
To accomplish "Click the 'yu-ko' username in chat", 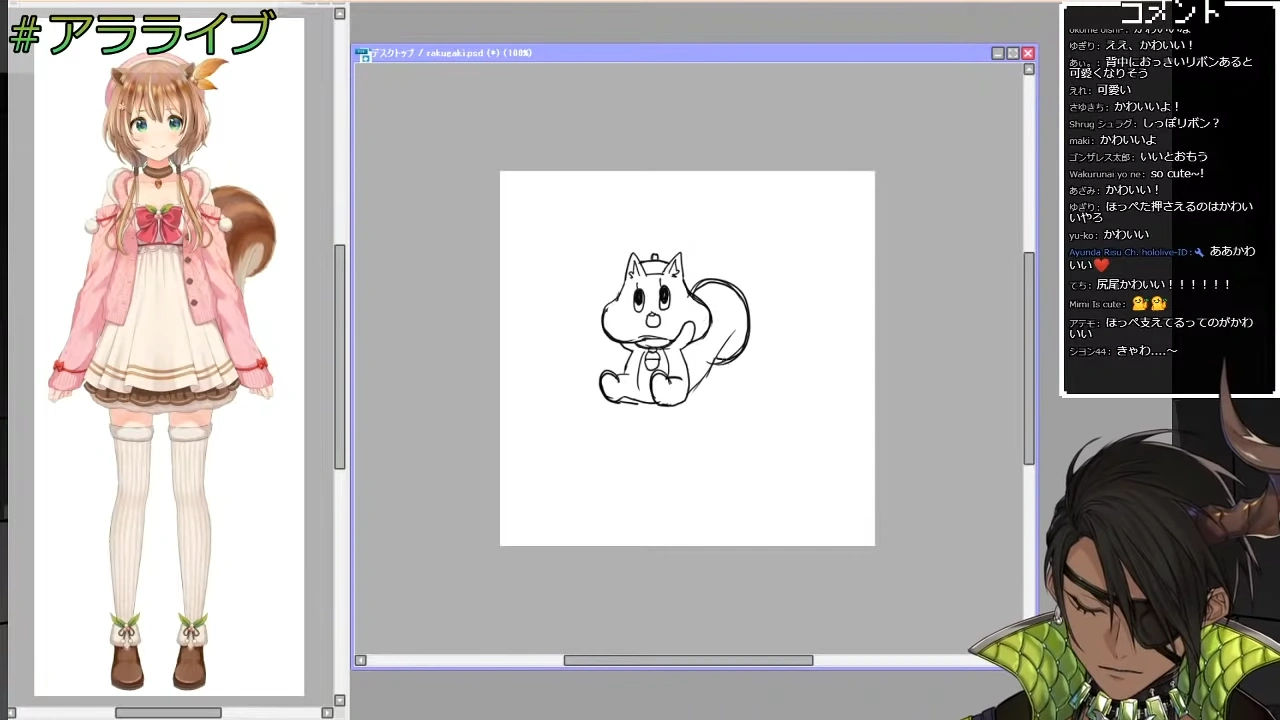I will [x=1081, y=236].
